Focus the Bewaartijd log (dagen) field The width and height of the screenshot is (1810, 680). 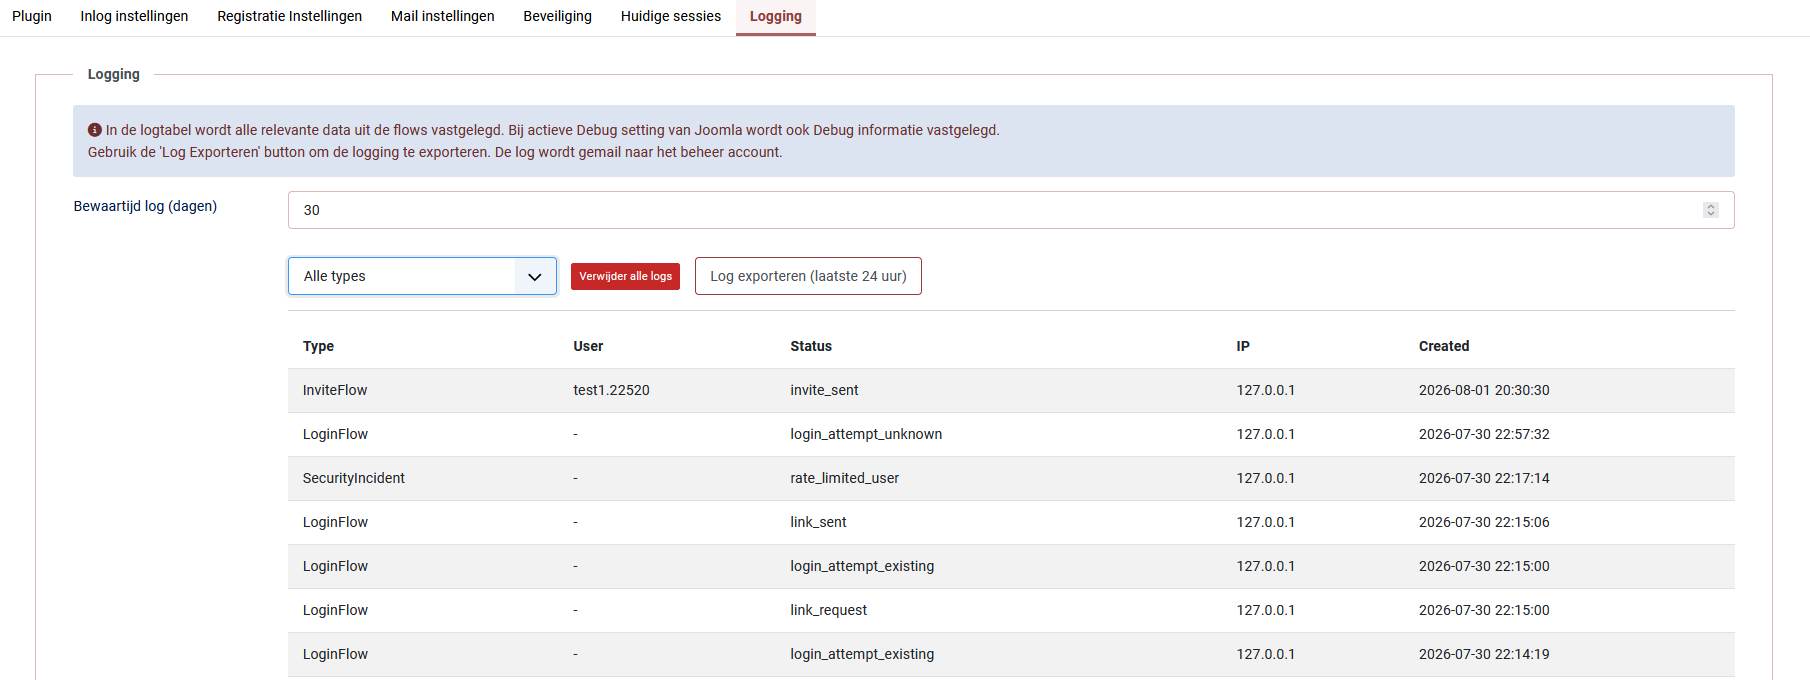click(1011, 210)
